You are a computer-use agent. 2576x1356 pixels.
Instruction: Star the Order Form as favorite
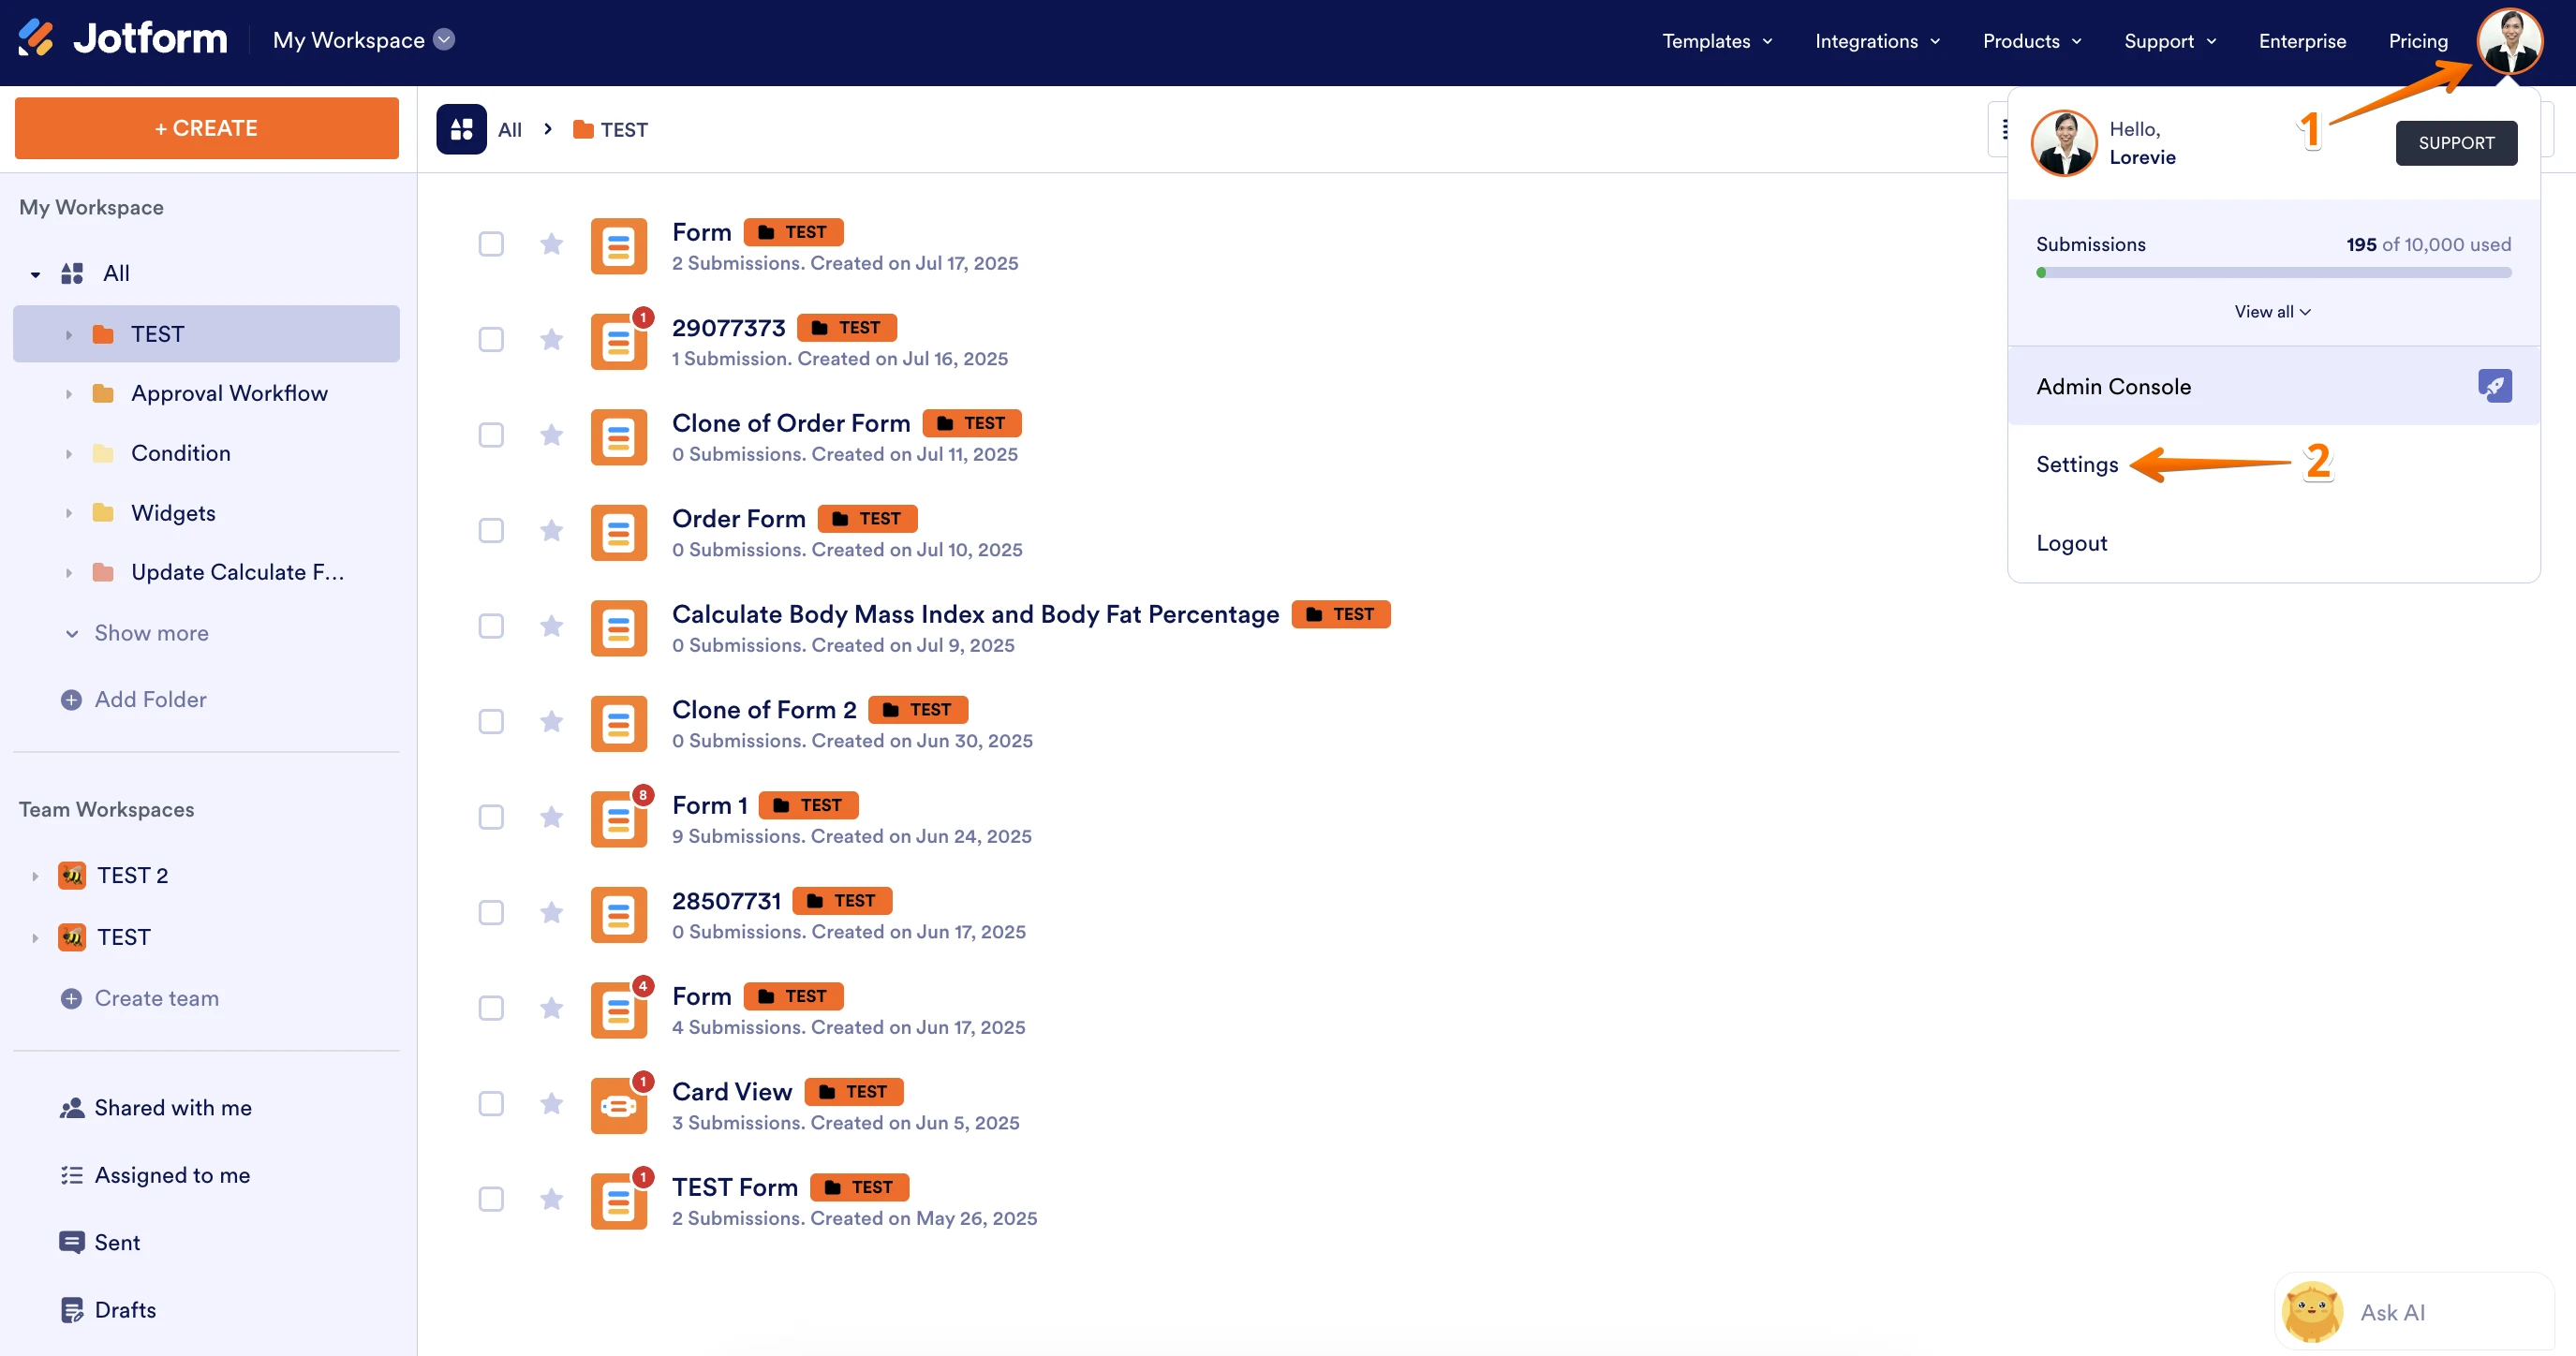pyautogui.click(x=551, y=531)
